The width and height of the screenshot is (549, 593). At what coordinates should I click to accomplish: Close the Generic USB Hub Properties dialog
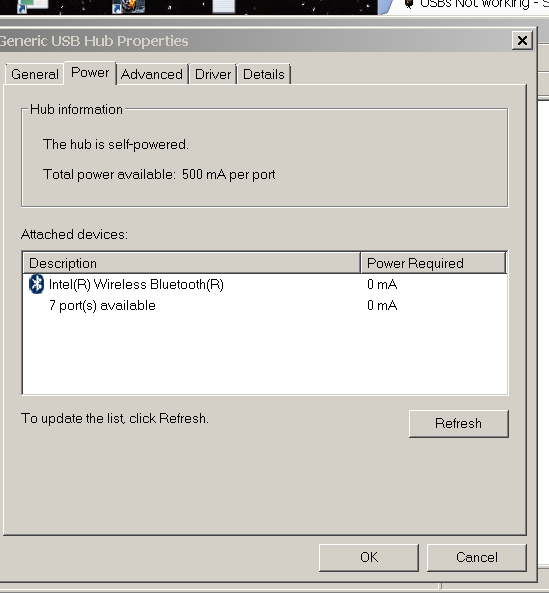tap(522, 40)
